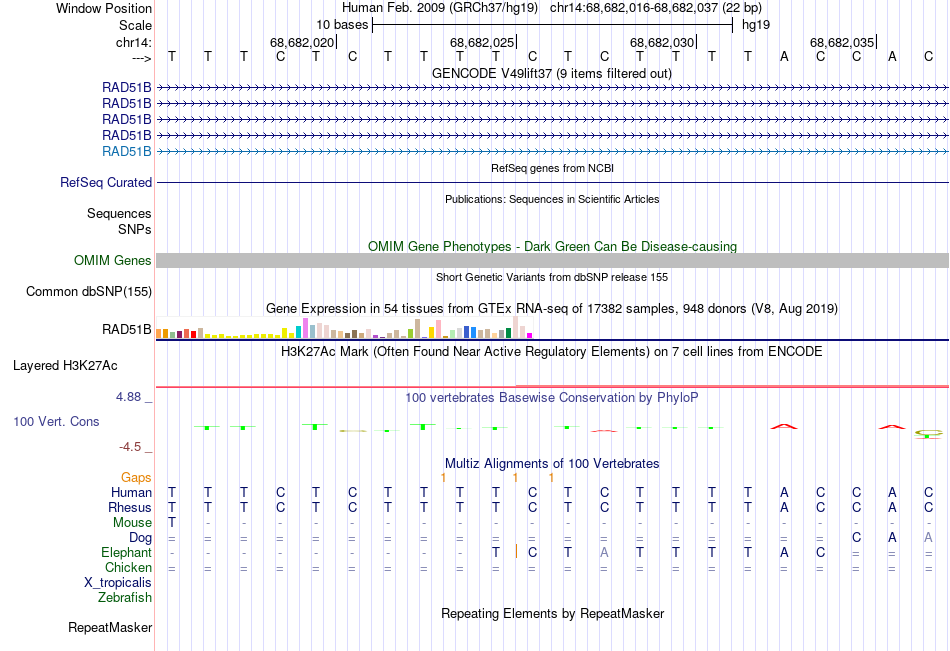Click the orange Gaps row label
Image resolution: width=950 pixels, height=651 pixels.
(136, 478)
